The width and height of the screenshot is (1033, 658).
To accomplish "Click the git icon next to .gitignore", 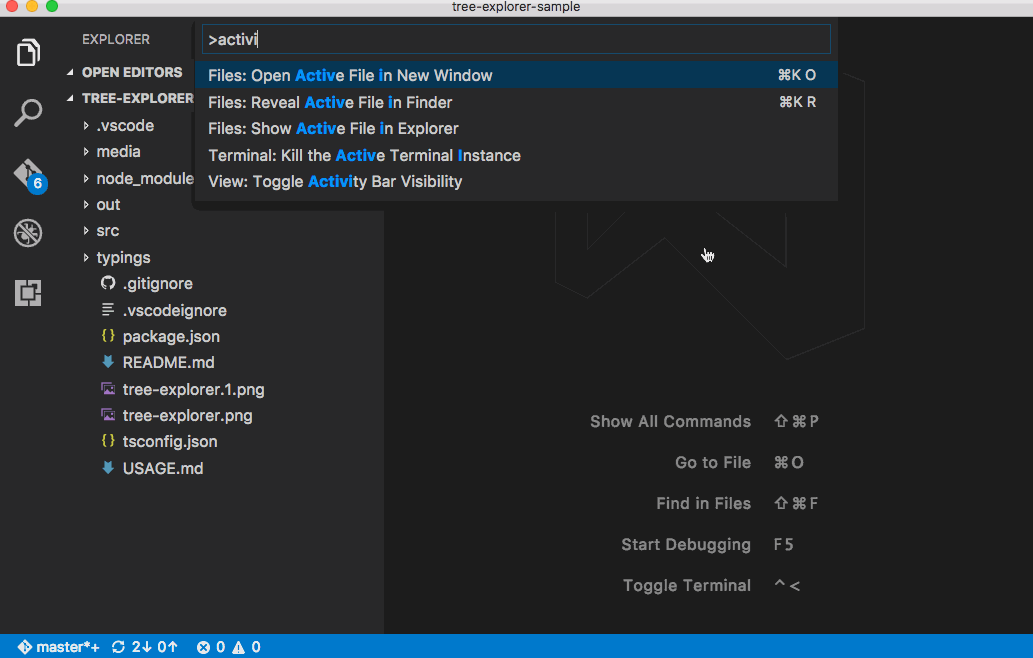I will tap(107, 283).
